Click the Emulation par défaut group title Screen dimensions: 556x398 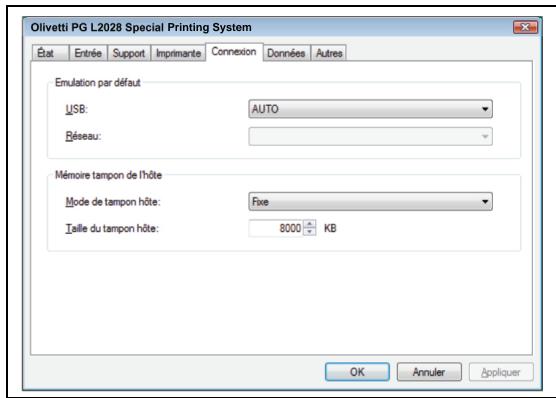click(98, 83)
